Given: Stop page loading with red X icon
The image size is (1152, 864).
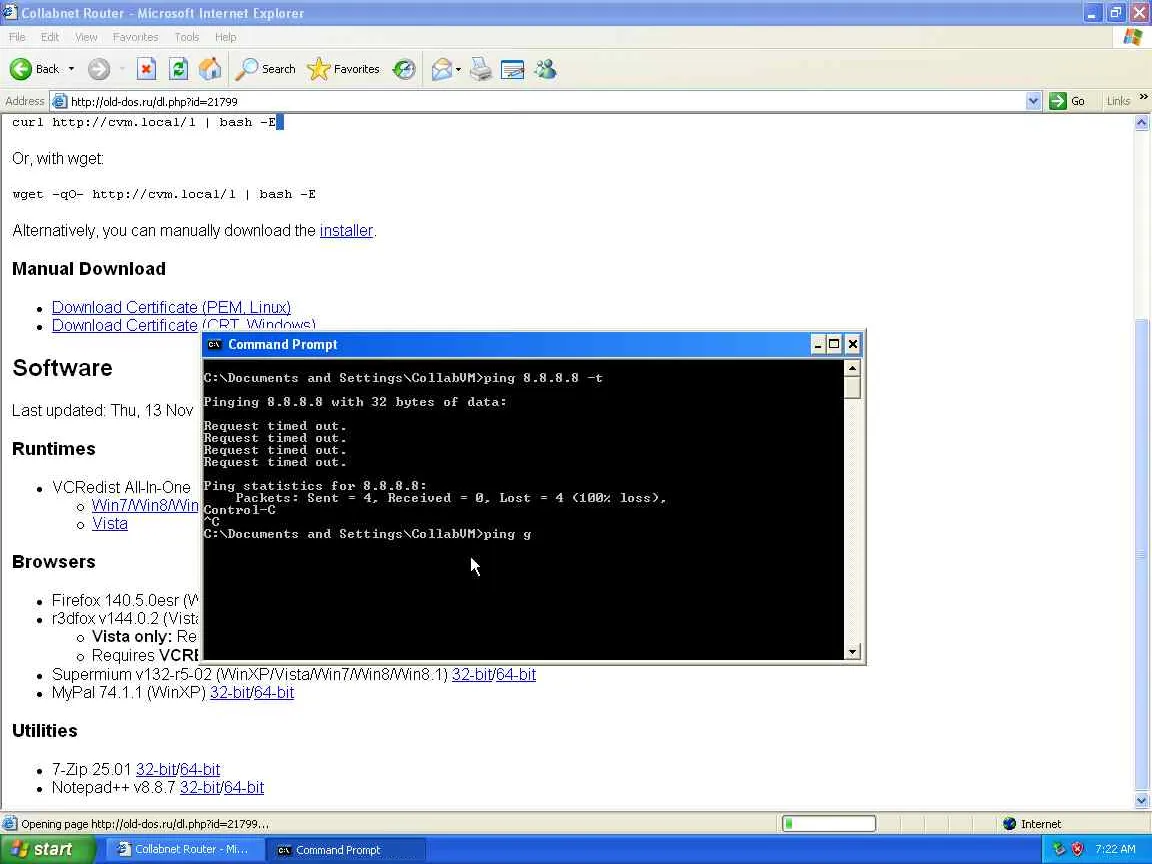Looking at the screenshot, I should pos(146,69).
